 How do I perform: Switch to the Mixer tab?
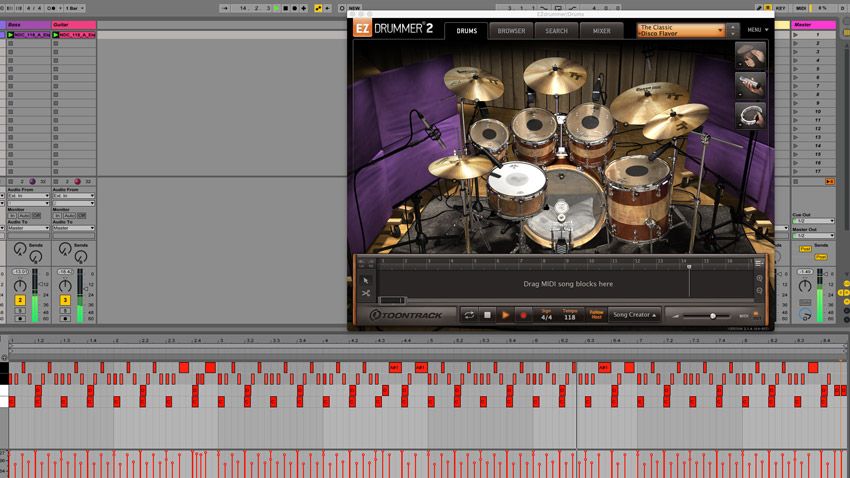(x=601, y=31)
